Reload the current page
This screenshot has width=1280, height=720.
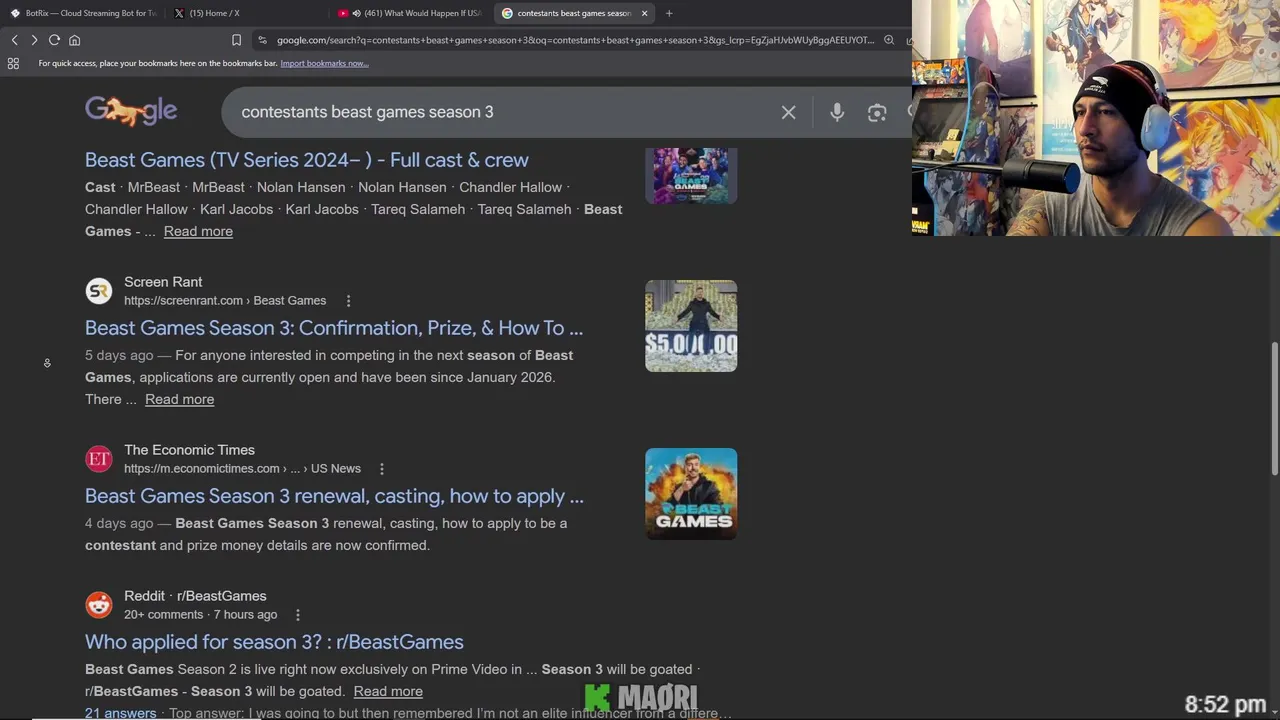54,40
